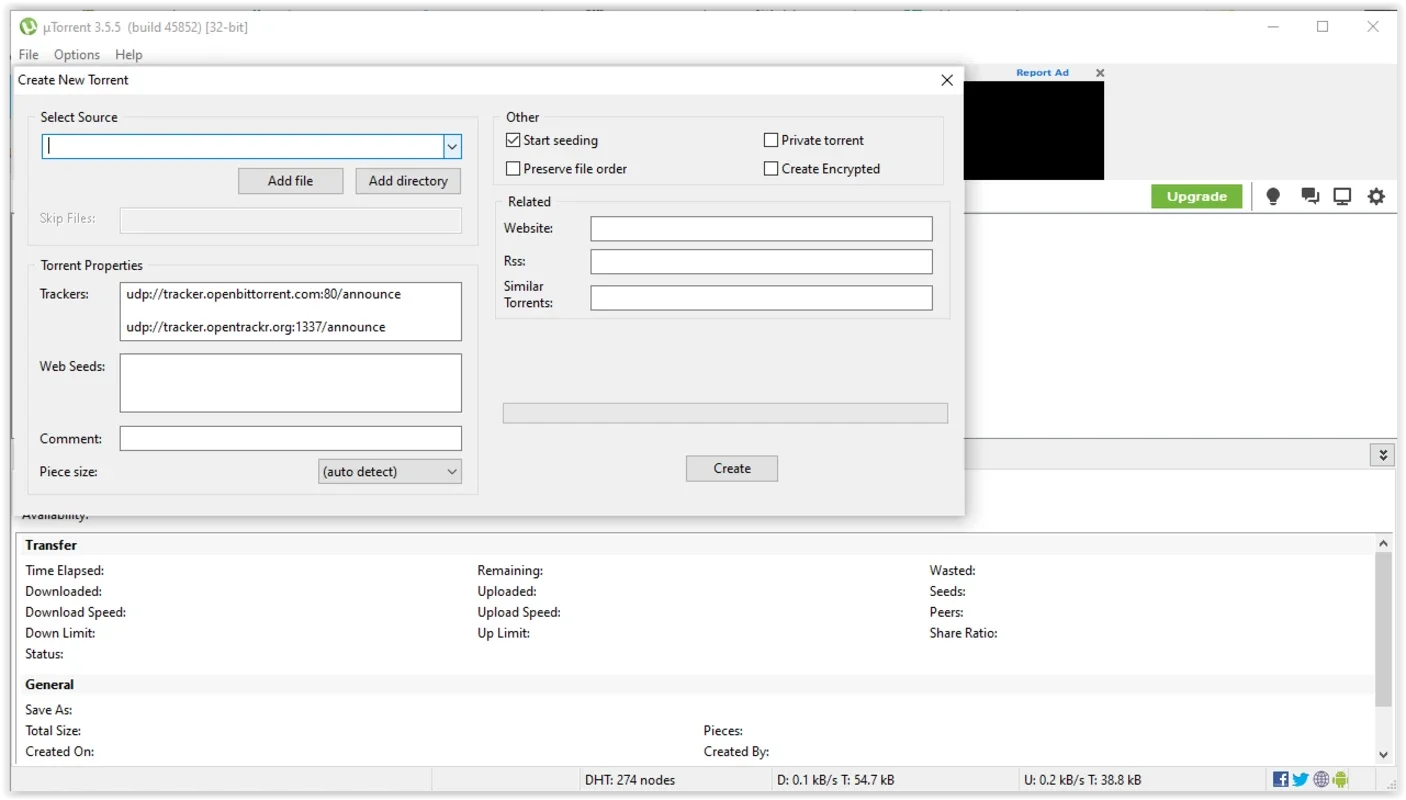
Task: Click the Download Speed label
Action: pos(76,612)
